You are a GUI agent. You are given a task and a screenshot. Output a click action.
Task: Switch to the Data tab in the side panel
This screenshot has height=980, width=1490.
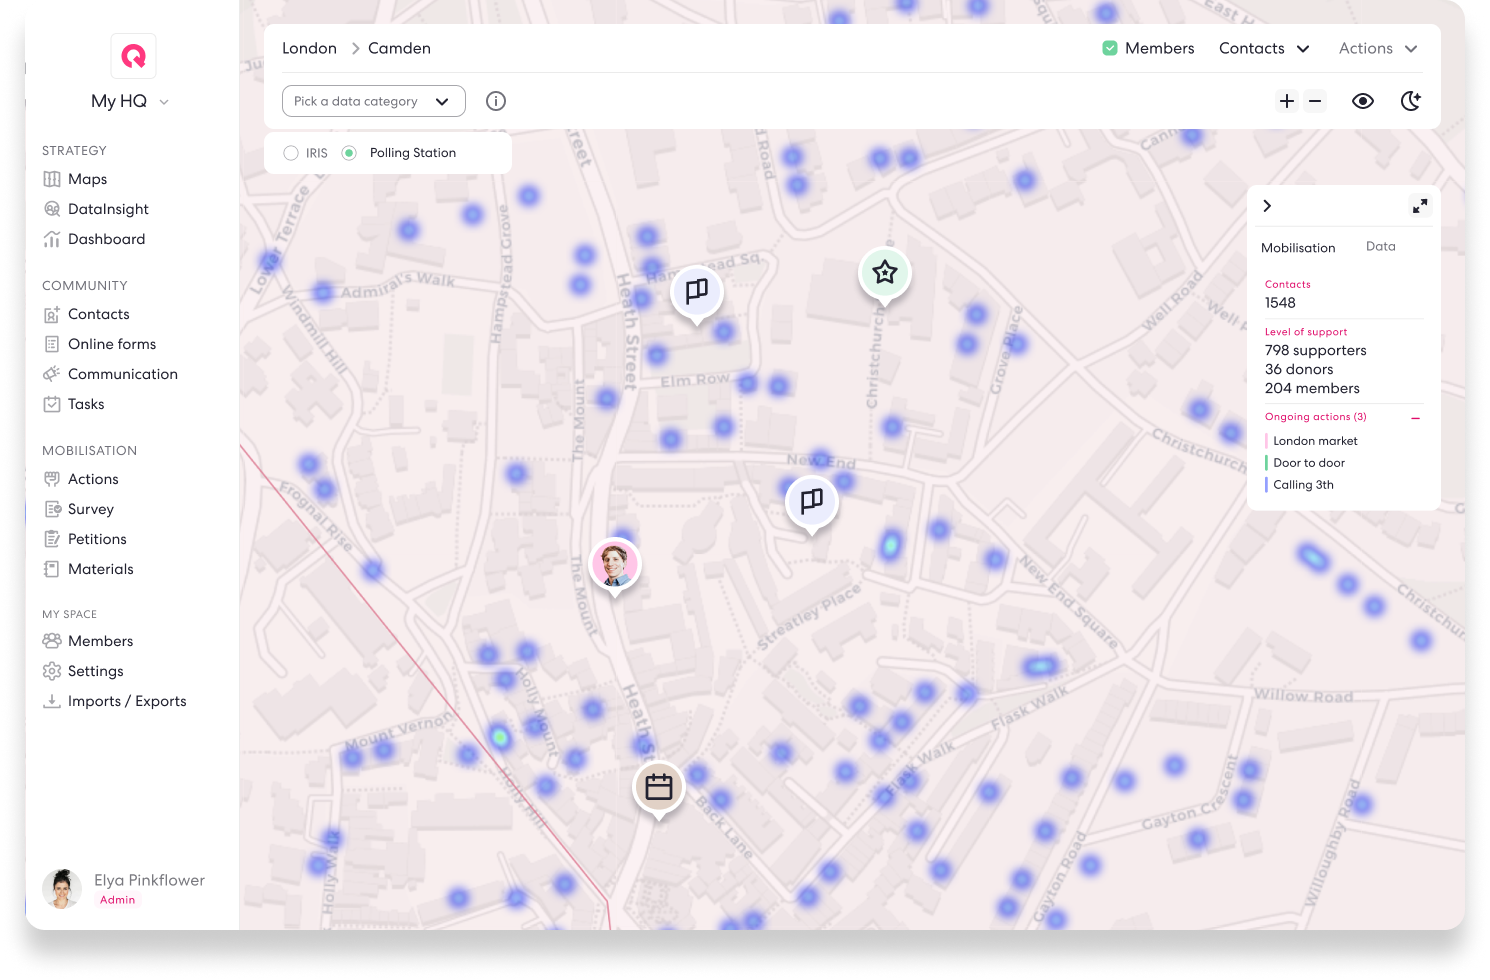pos(1380,246)
